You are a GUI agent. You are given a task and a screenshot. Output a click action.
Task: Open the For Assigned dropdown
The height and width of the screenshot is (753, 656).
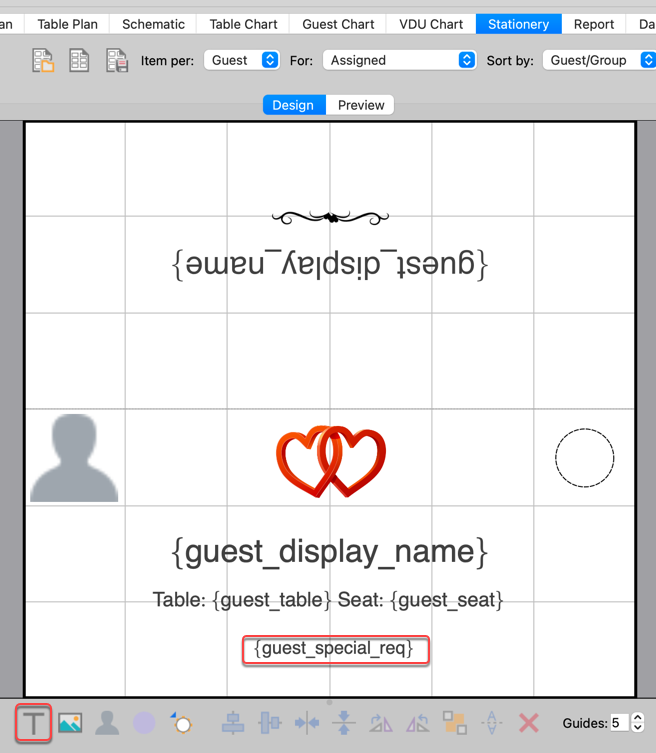click(399, 60)
